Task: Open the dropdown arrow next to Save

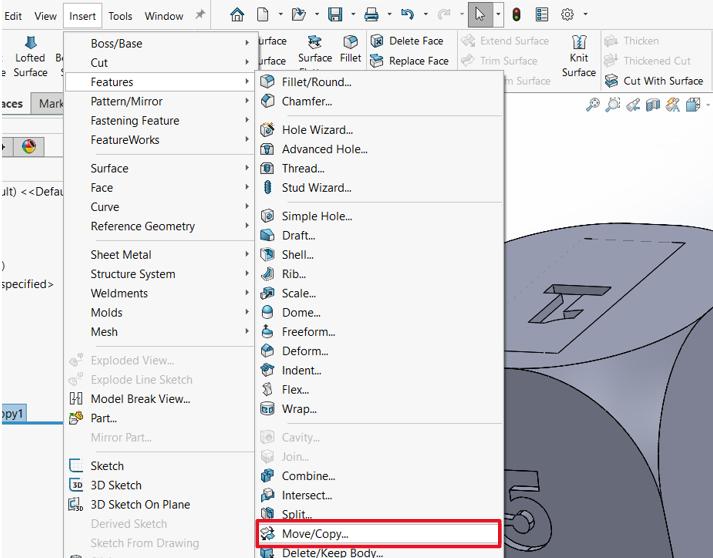Action: coord(353,15)
